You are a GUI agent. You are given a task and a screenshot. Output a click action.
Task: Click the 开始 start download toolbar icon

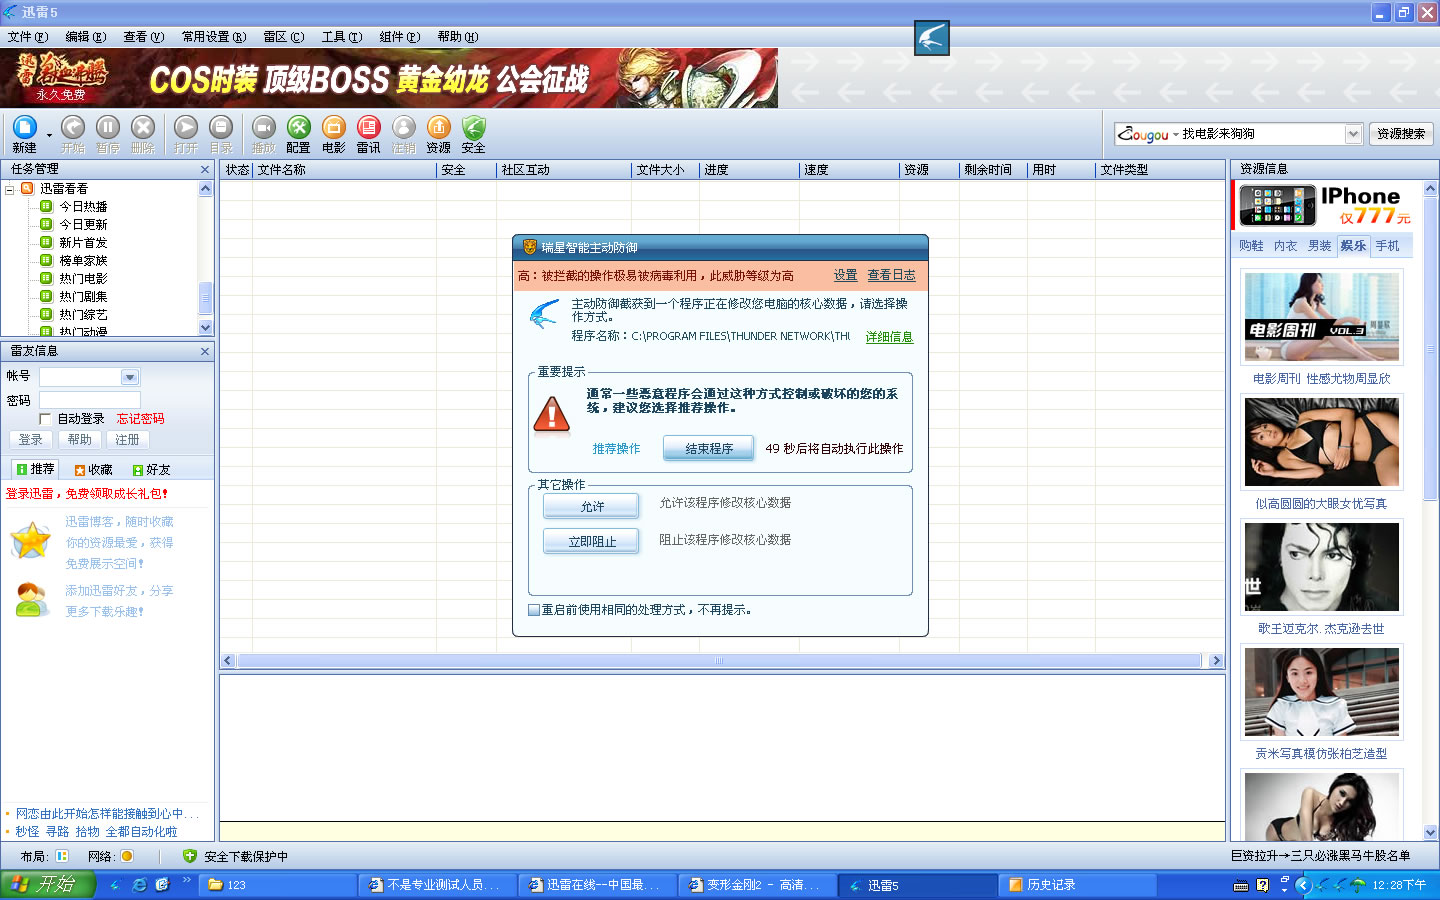[x=73, y=128]
